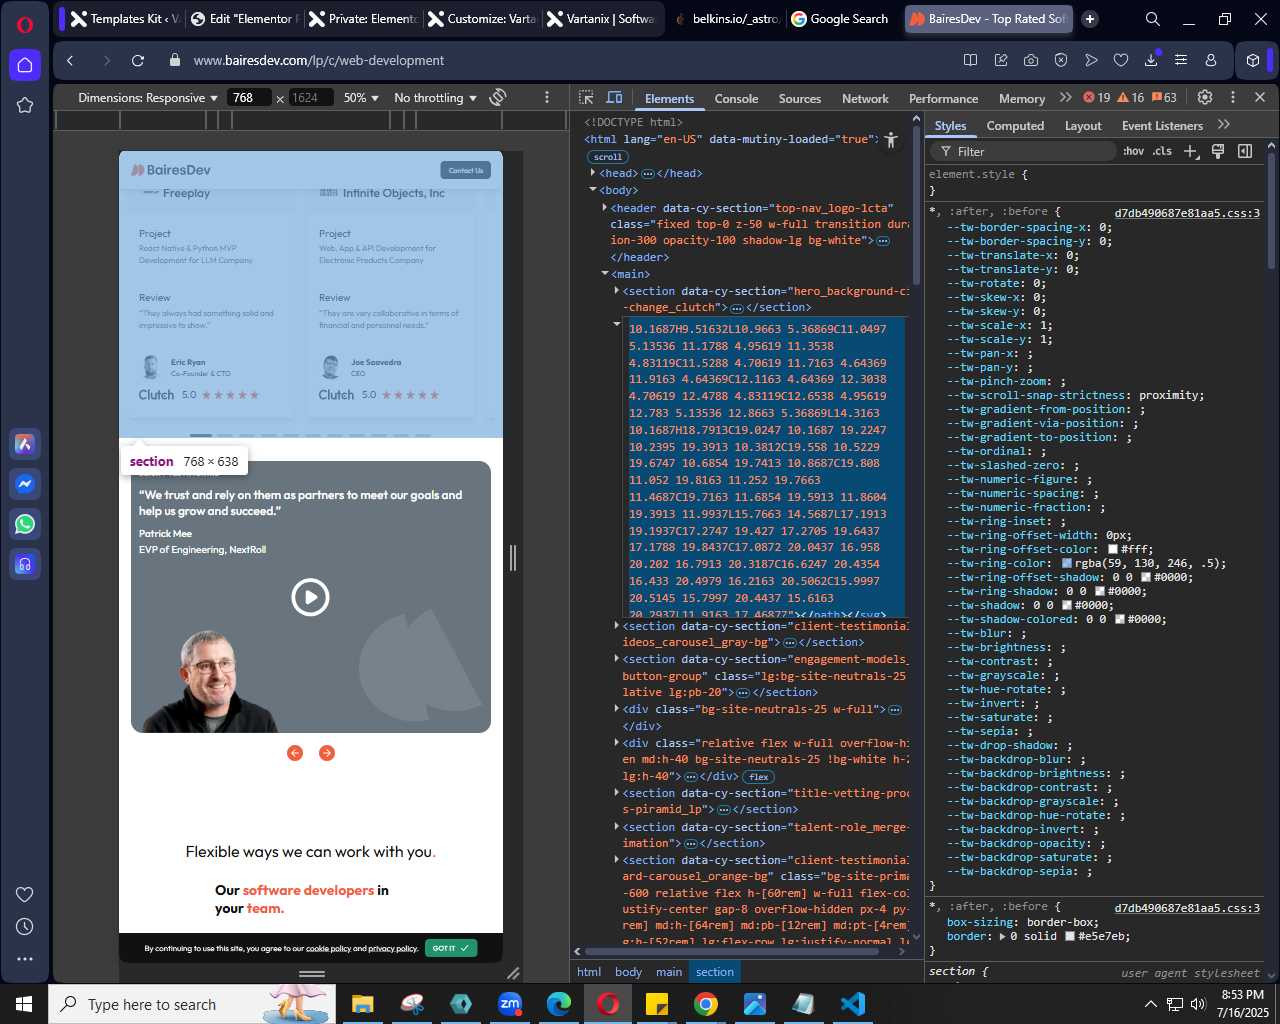Collapse the main element node
1280x1024 pixels.
click(x=605, y=274)
